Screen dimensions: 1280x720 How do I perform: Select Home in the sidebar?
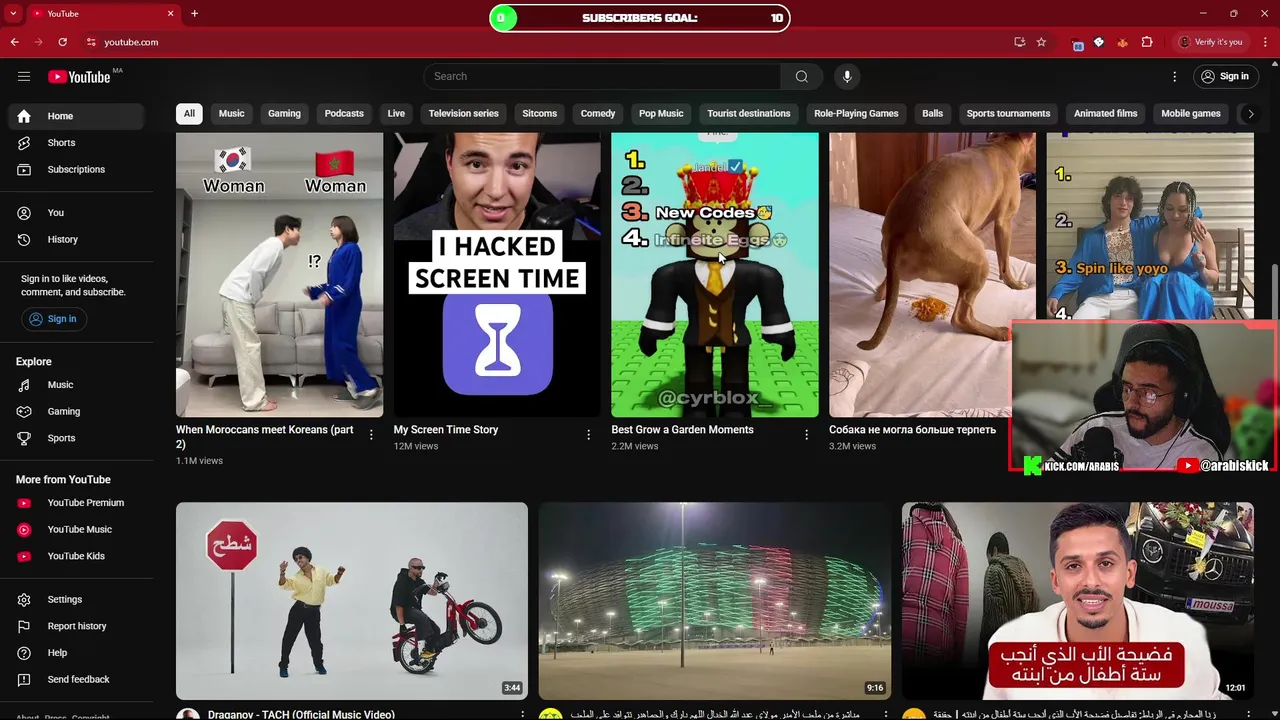[76, 116]
